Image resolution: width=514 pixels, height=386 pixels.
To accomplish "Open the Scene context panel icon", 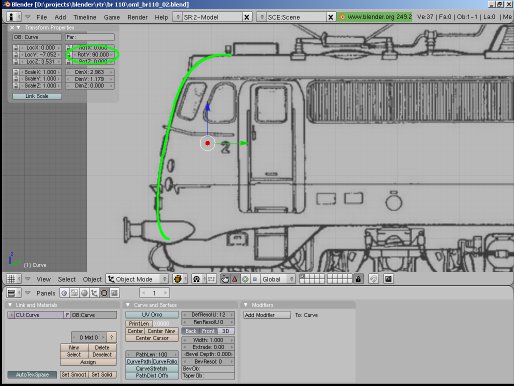I will (x=114, y=293).
